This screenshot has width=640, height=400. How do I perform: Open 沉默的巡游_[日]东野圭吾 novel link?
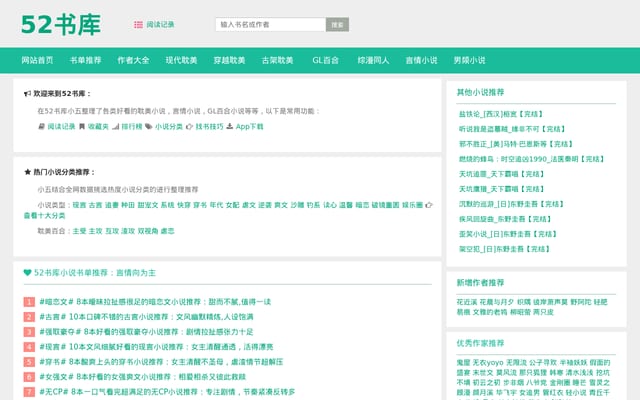click(x=511, y=204)
